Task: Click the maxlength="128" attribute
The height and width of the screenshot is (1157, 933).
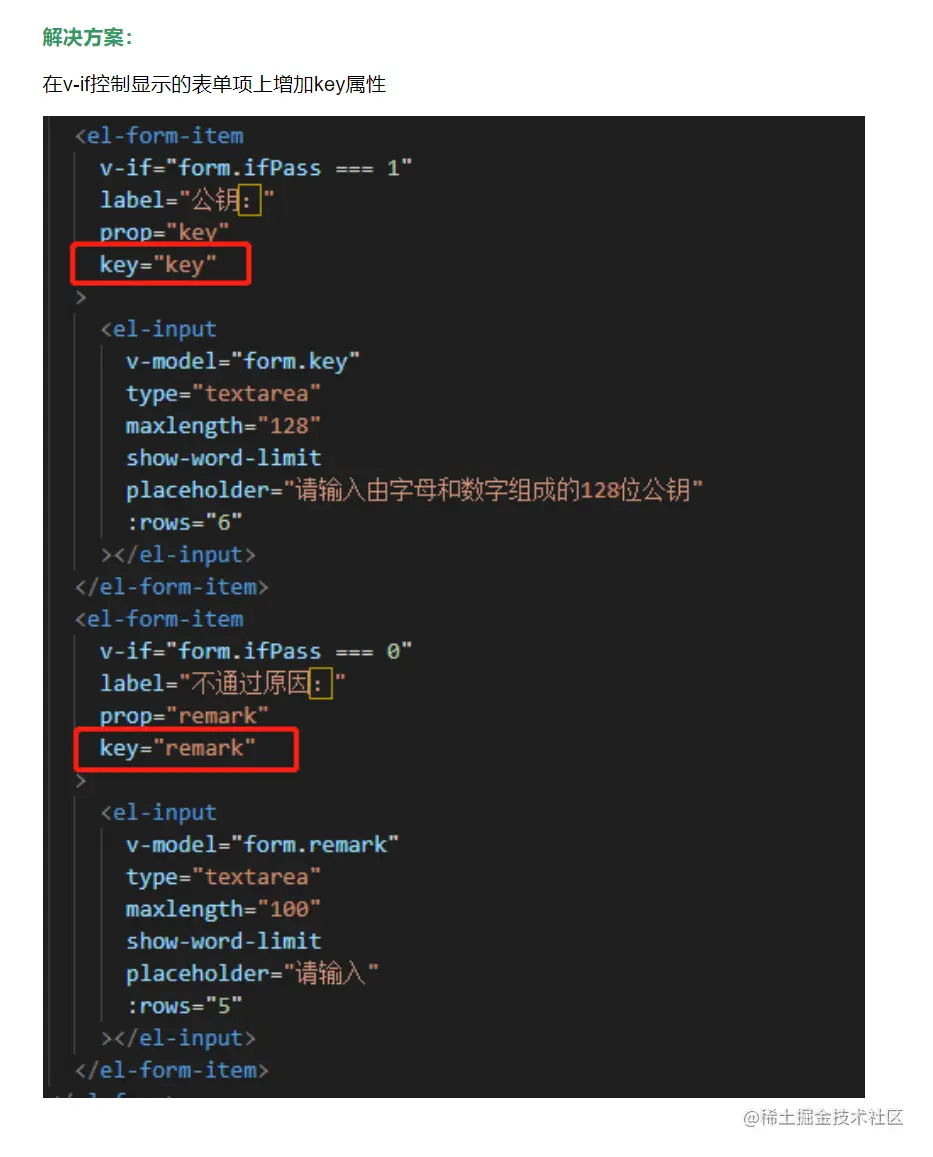Action: [223, 426]
